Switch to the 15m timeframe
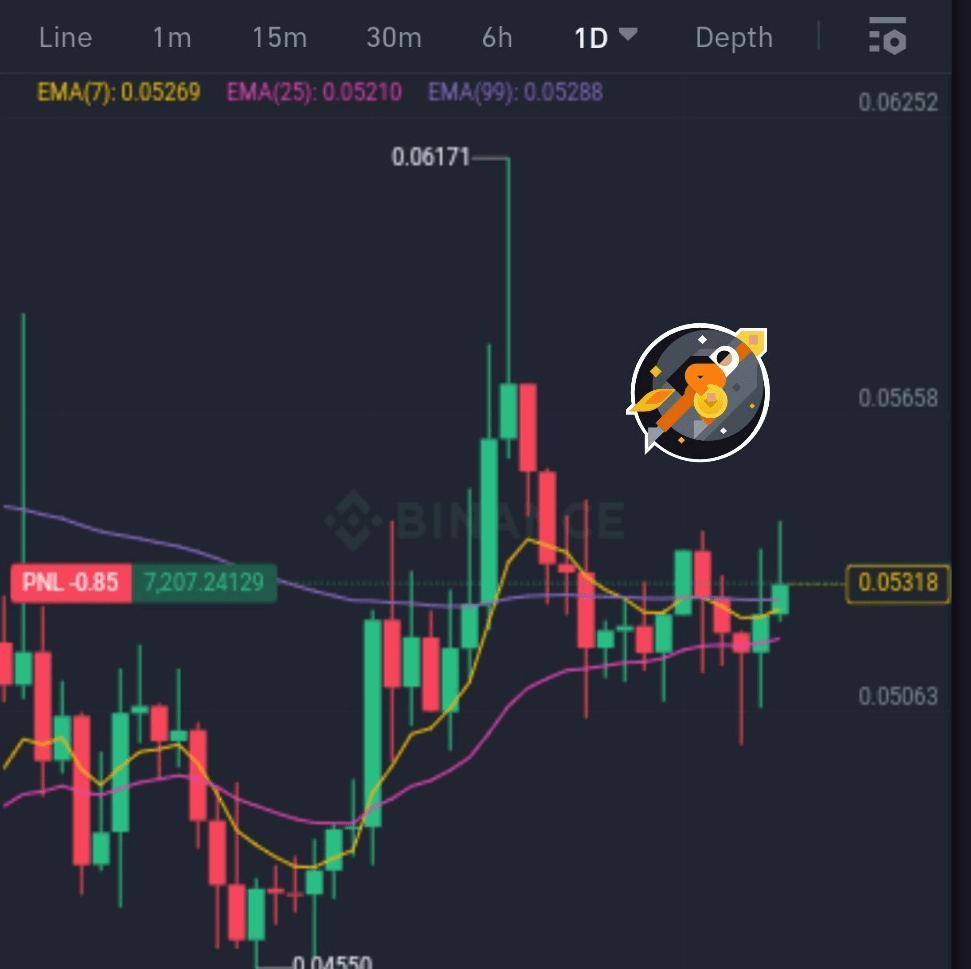This screenshot has height=969, width=971. pyautogui.click(x=279, y=38)
